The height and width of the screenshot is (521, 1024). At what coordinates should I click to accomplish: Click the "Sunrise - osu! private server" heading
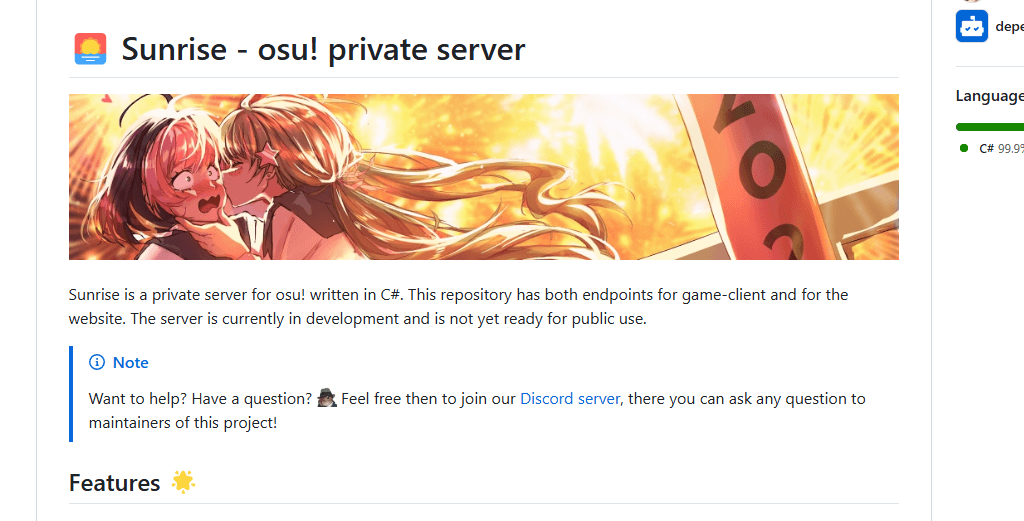[x=323, y=49]
